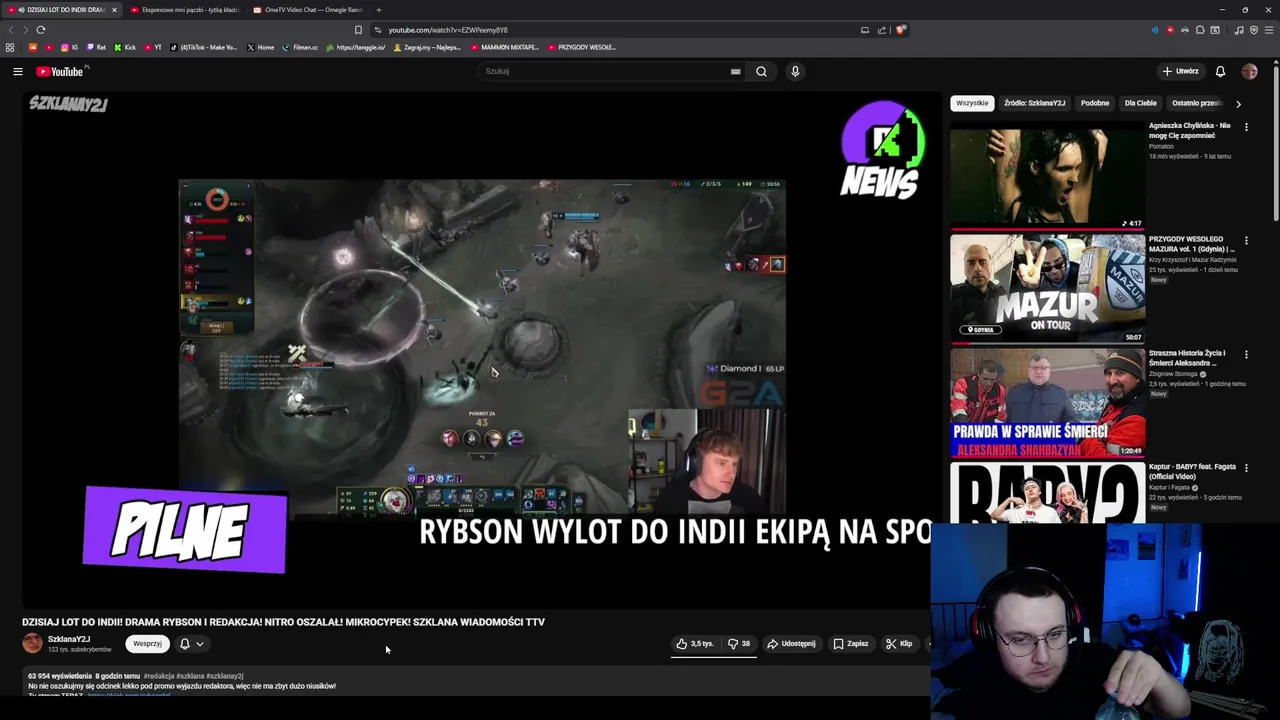The image size is (1280, 720).
Task: Open a new browser tab
Action: point(378,10)
